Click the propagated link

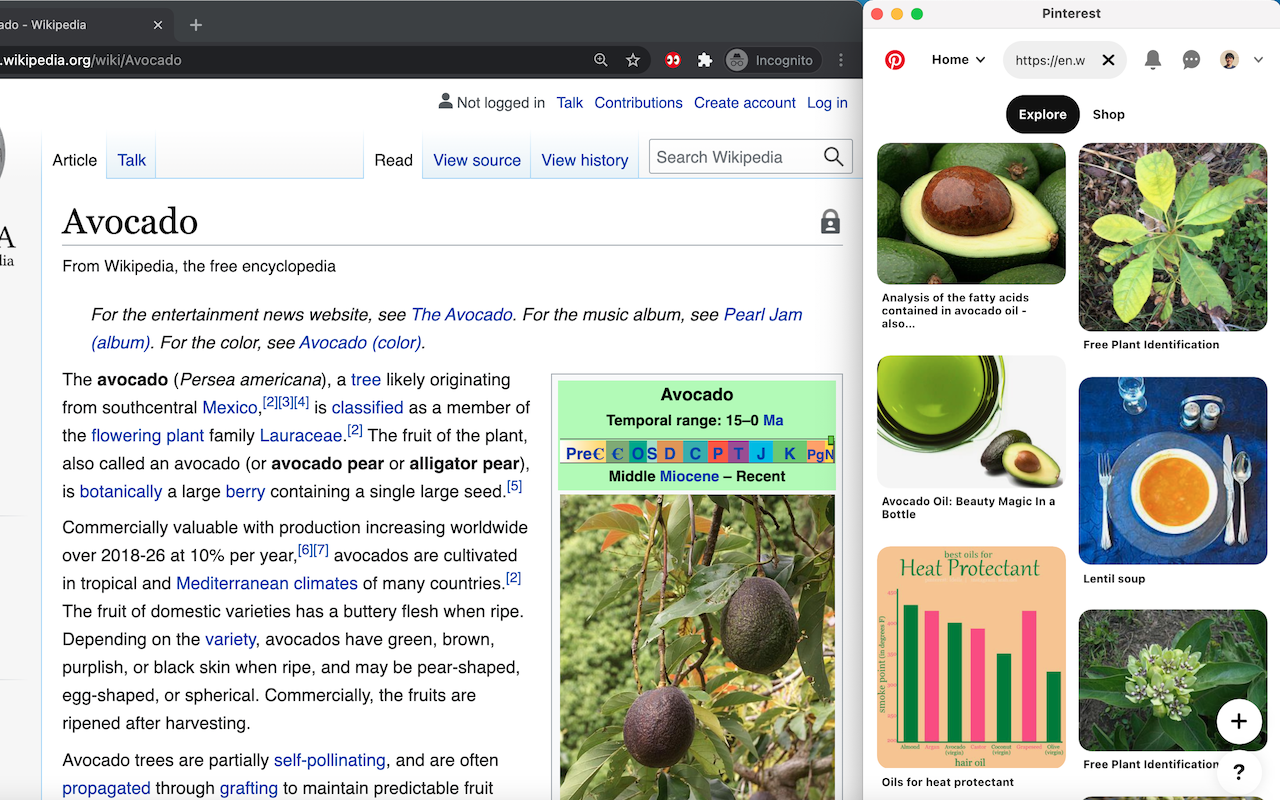click(106, 788)
